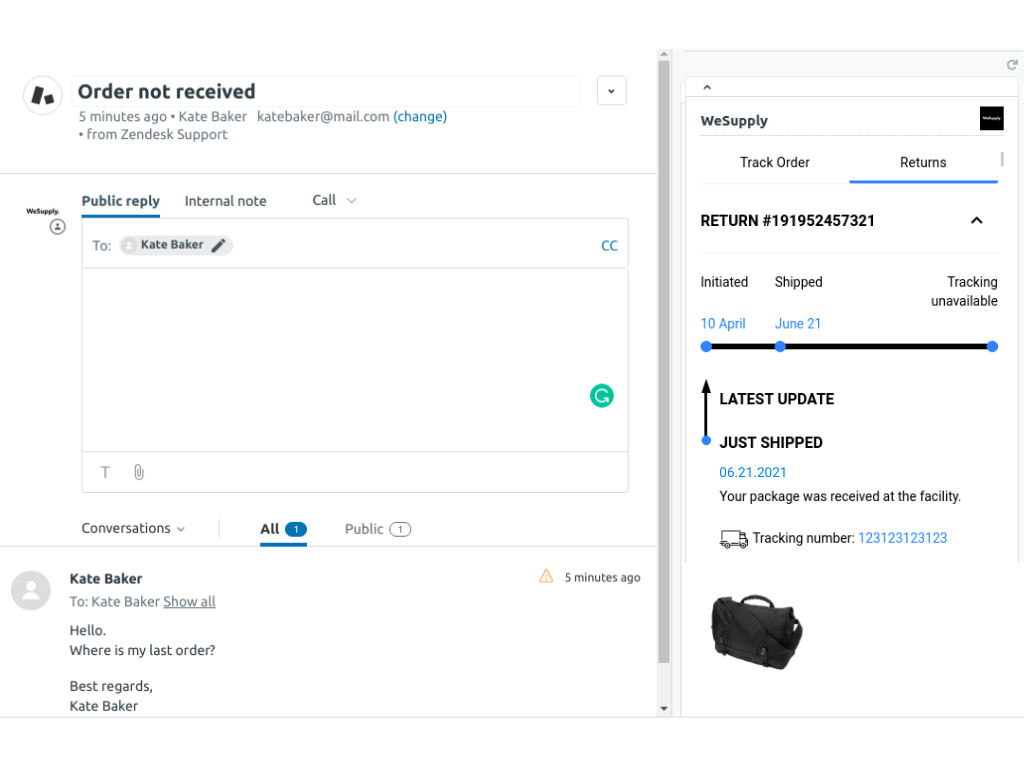This screenshot has width=1024, height=768.
Task: Collapse the WeSupply app panel chevron
Action: (706, 88)
